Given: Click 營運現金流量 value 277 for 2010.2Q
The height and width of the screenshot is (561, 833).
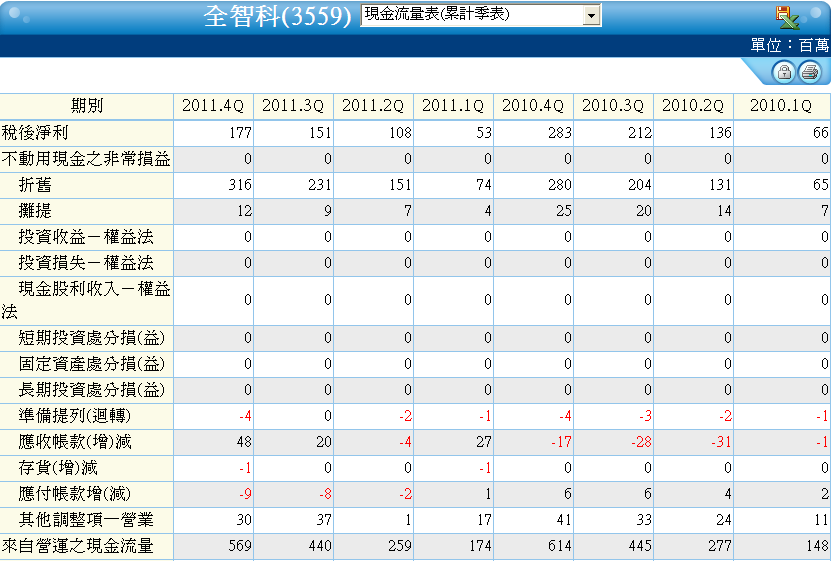Looking at the screenshot, I should click(x=720, y=546).
